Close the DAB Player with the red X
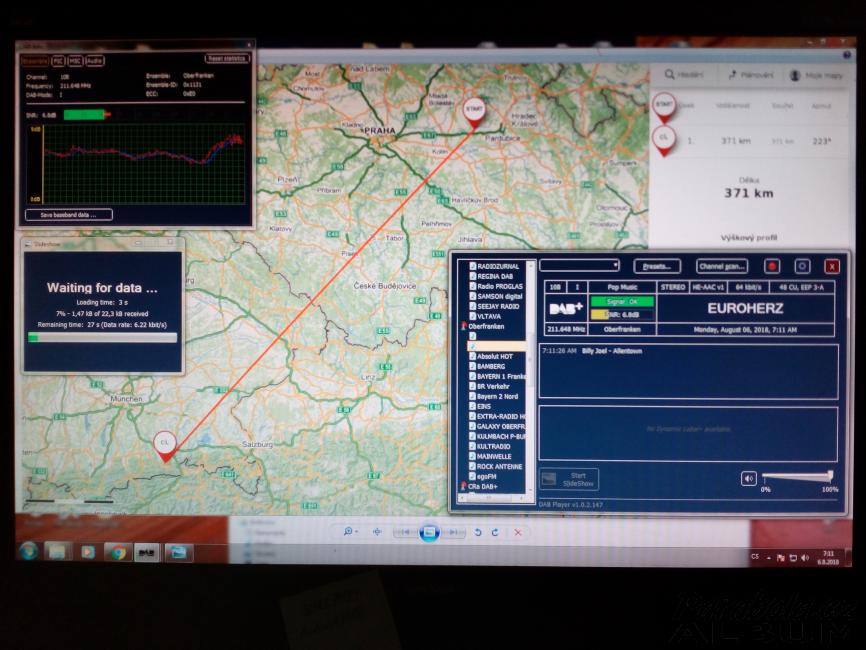The height and width of the screenshot is (650, 866). click(x=832, y=267)
